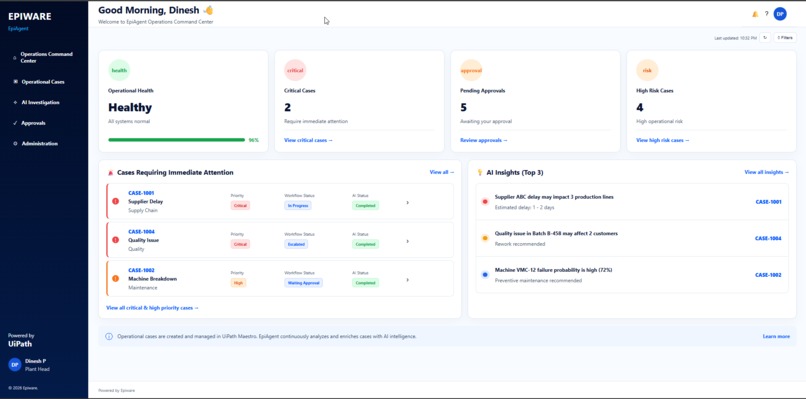Go to Operations Command Center in the sidebar
Viewport: 806px width, 399px height.
(43, 57)
